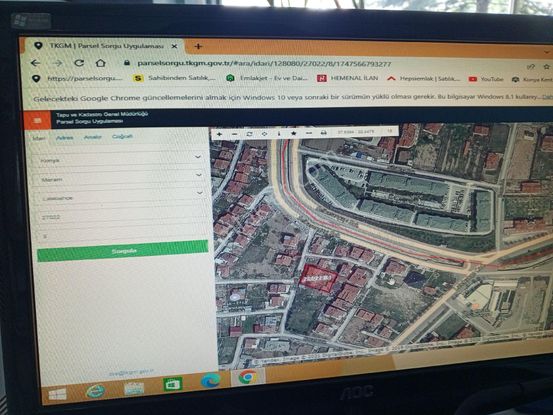This screenshot has height=415, width=553.
Task: Expand the district dropdown showing Meram
Action: (x=120, y=177)
